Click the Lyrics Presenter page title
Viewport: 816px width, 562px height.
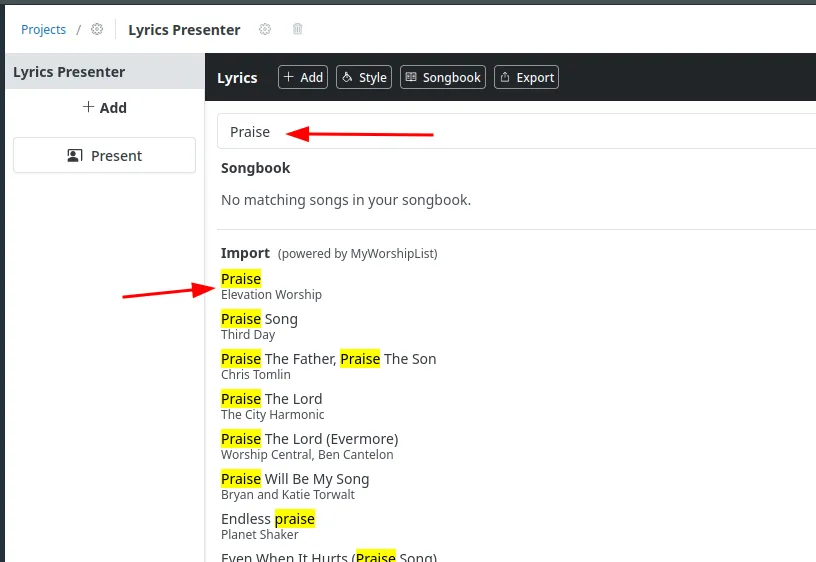[184, 30]
